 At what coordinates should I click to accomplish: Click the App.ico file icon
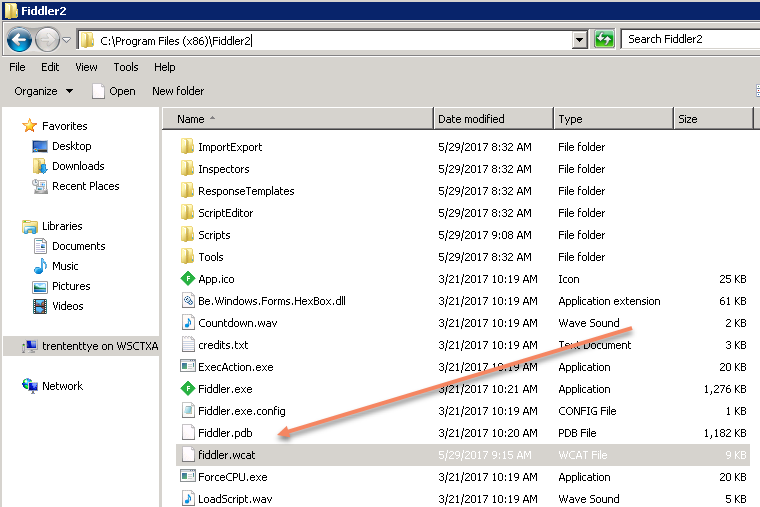click(187, 279)
